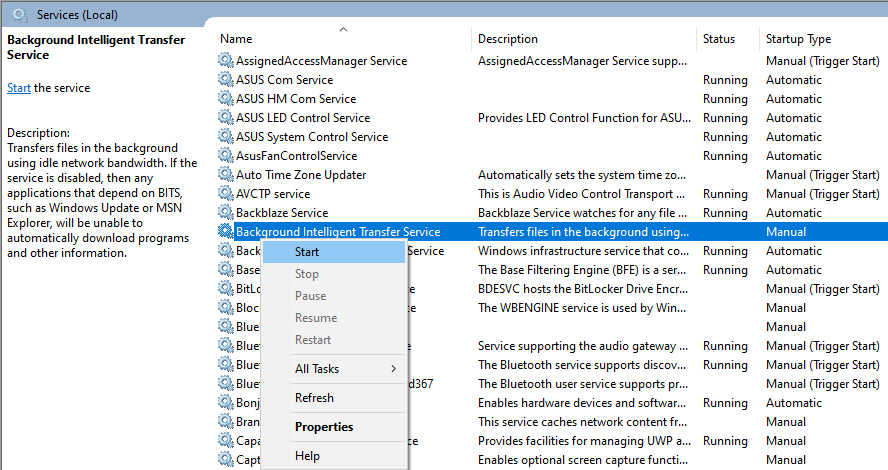
Task: Click the gear icon beside AssignedAccessManager Service
Action: pyautogui.click(x=225, y=61)
